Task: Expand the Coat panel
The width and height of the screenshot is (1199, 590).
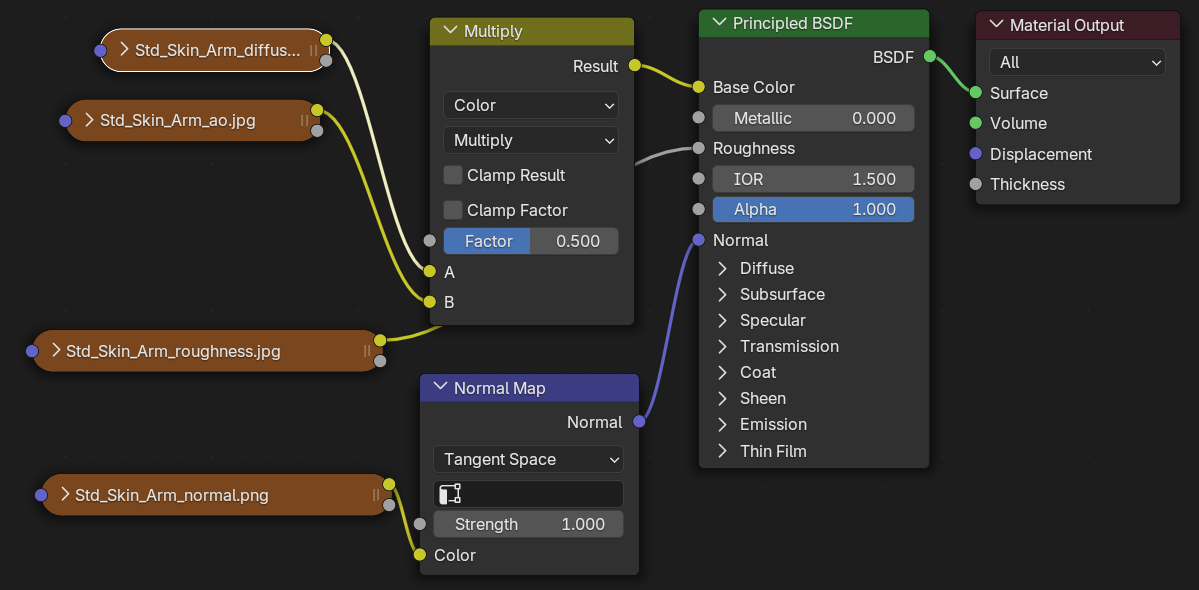Action: coord(722,372)
